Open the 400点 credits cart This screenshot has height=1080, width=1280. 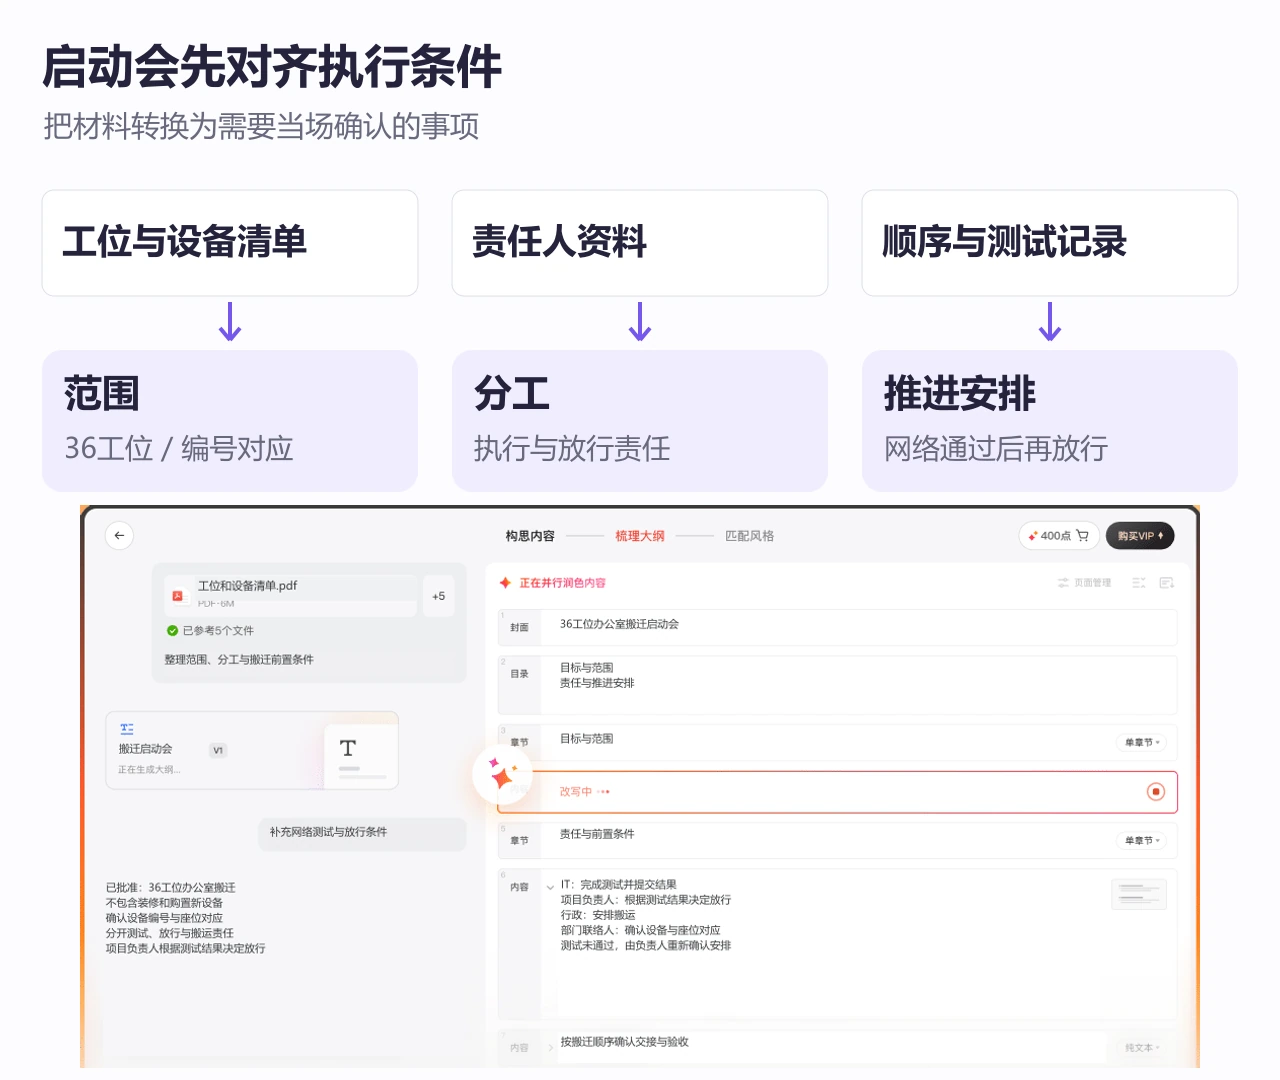(x=1059, y=536)
